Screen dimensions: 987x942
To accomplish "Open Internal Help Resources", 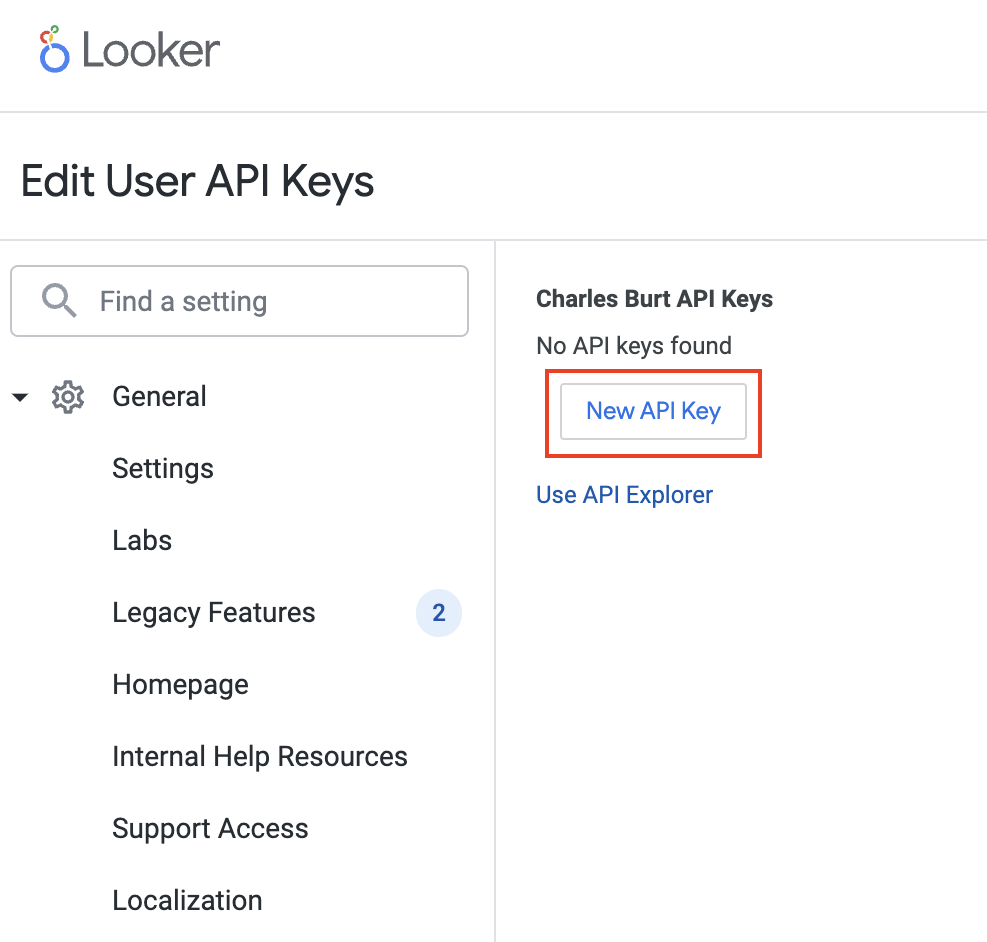I will coord(260,757).
